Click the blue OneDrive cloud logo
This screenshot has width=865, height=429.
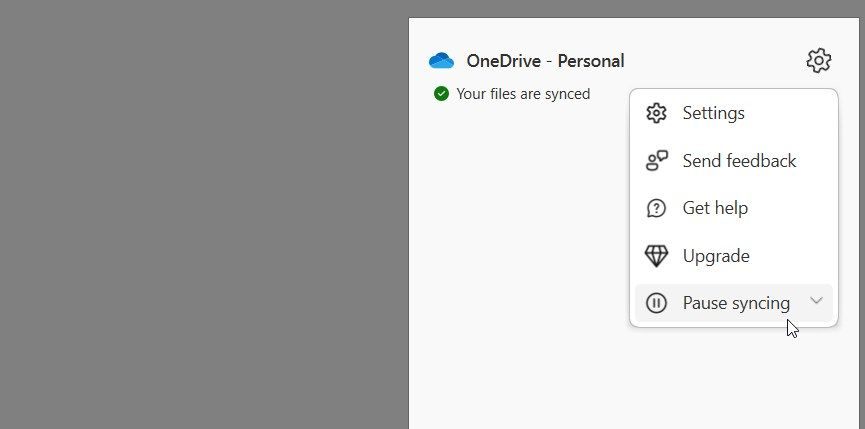click(441, 61)
